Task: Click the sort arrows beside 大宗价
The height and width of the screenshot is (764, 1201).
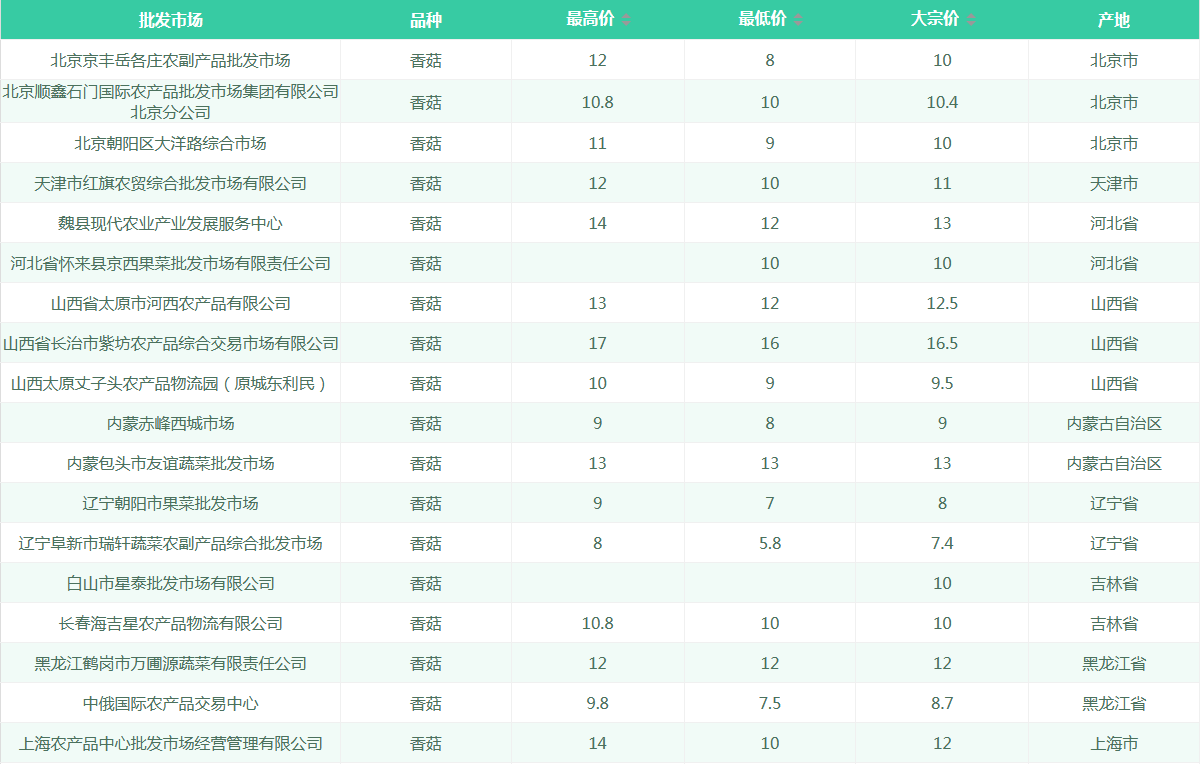Action: click(x=970, y=20)
